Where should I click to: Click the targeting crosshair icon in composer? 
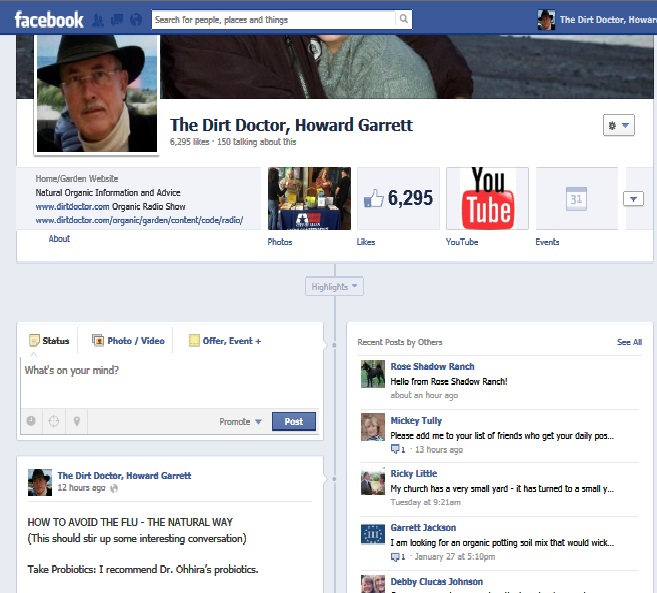(x=54, y=422)
